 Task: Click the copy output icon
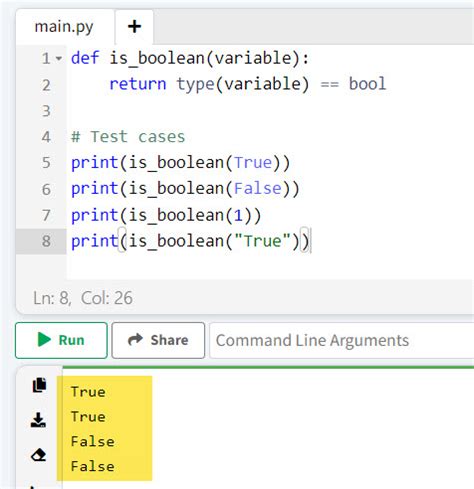click(39, 385)
